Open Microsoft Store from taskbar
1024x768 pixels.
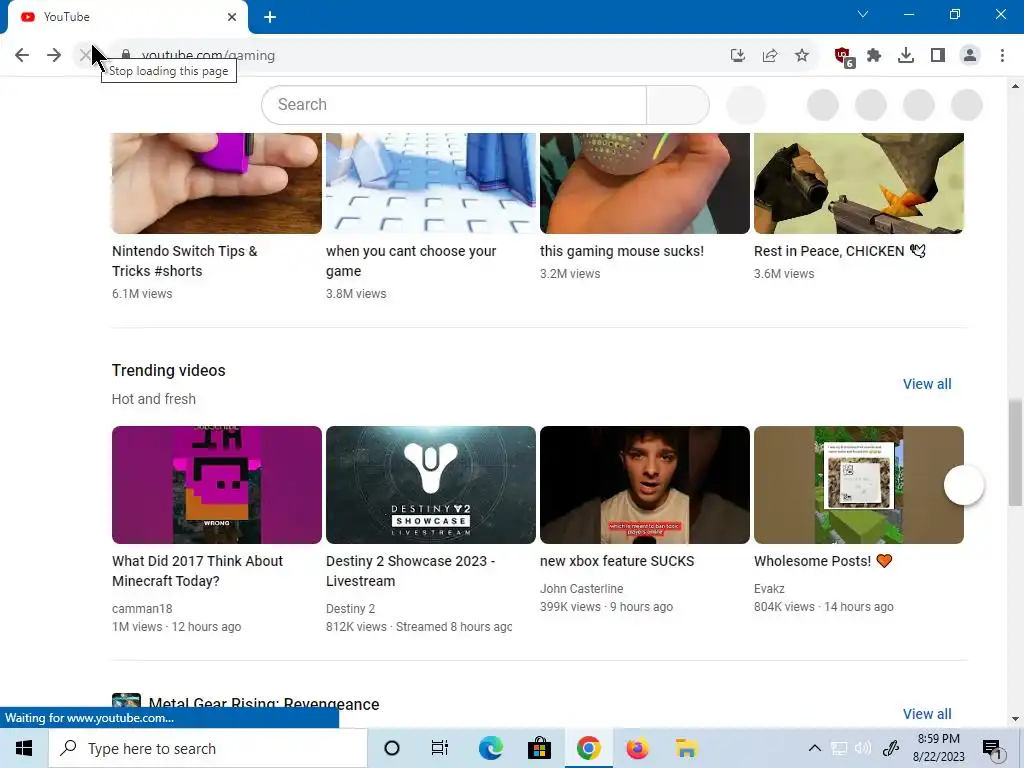539,748
